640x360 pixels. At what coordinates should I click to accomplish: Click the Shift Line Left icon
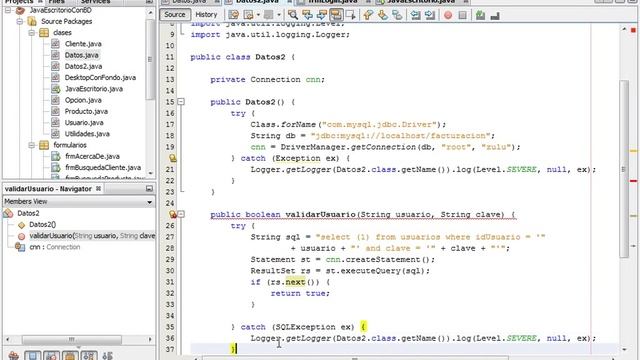tap(416, 15)
